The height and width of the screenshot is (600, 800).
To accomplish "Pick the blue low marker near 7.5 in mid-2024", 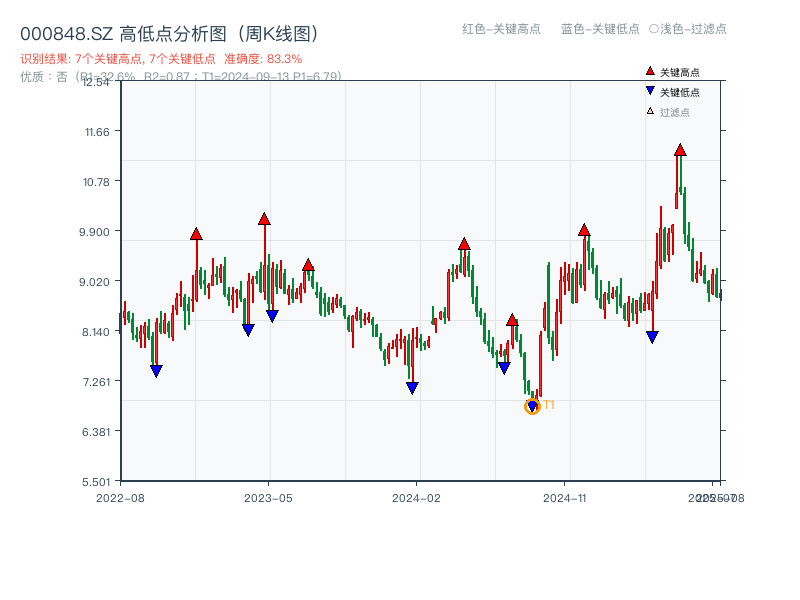I will [x=504, y=368].
